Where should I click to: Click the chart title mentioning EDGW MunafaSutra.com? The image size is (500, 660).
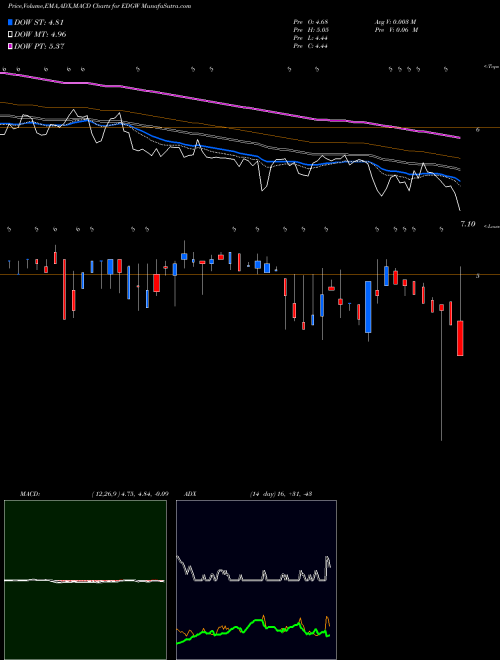(x=99, y=6)
